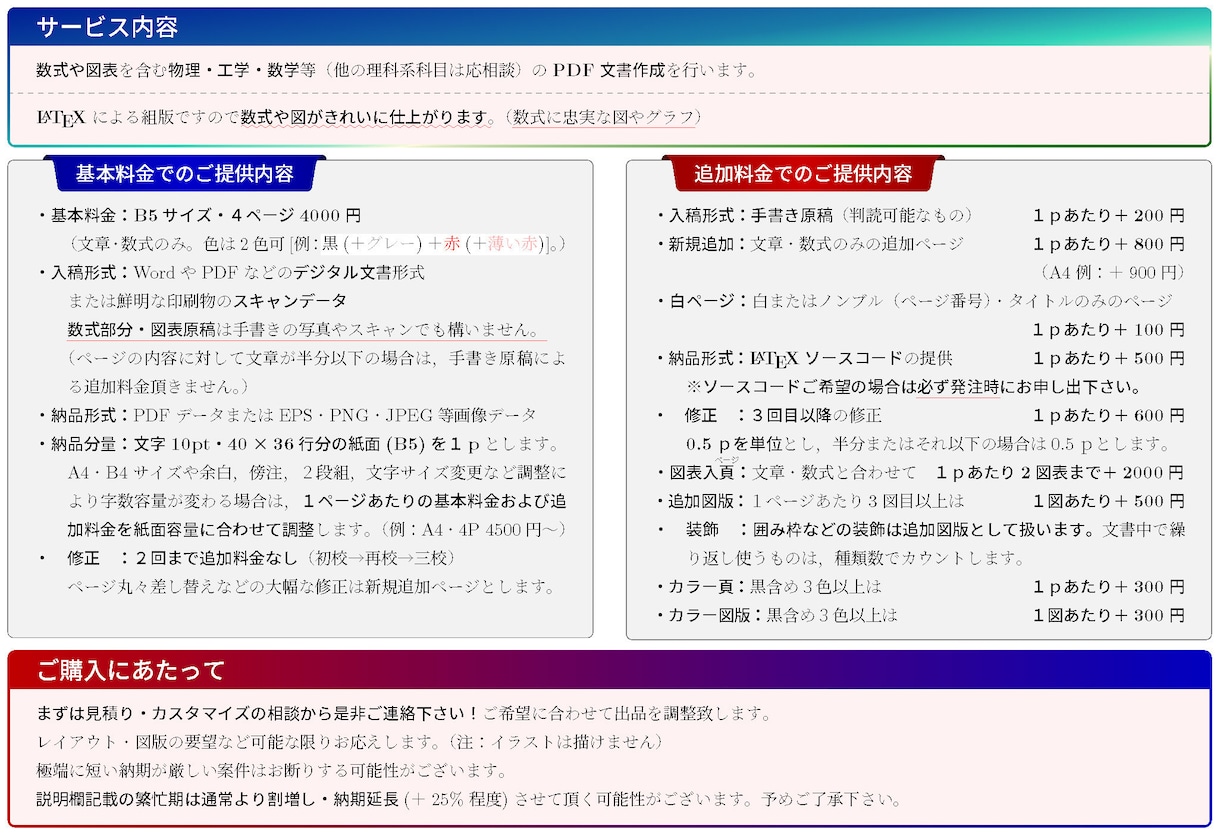Click the LaTeX による組版 line
The height and width of the screenshot is (835, 1220).
coord(369,117)
